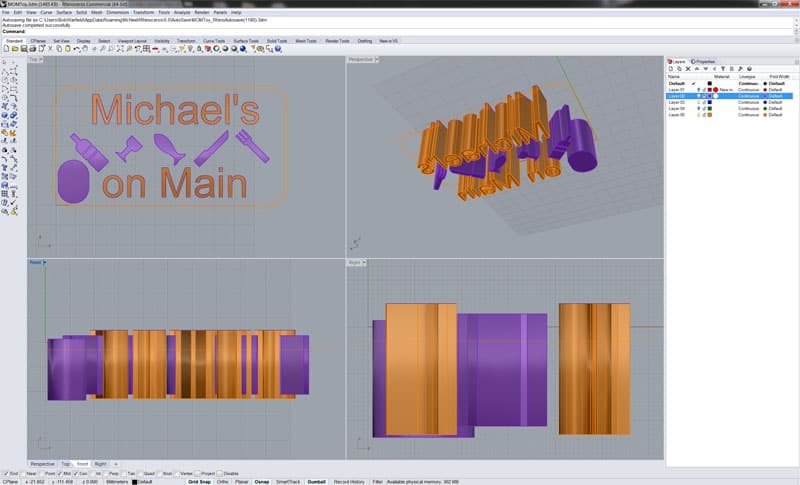This screenshot has height=485, width=800.
Task: Click the Layer 04 green color swatch
Action: [x=710, y=109]
